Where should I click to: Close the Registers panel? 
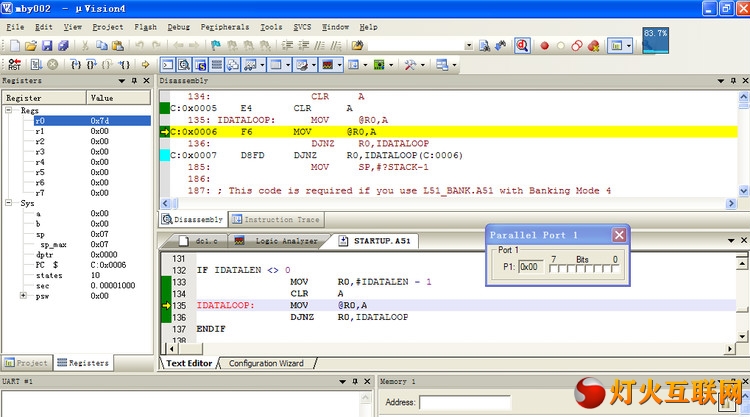pos(146,81)
